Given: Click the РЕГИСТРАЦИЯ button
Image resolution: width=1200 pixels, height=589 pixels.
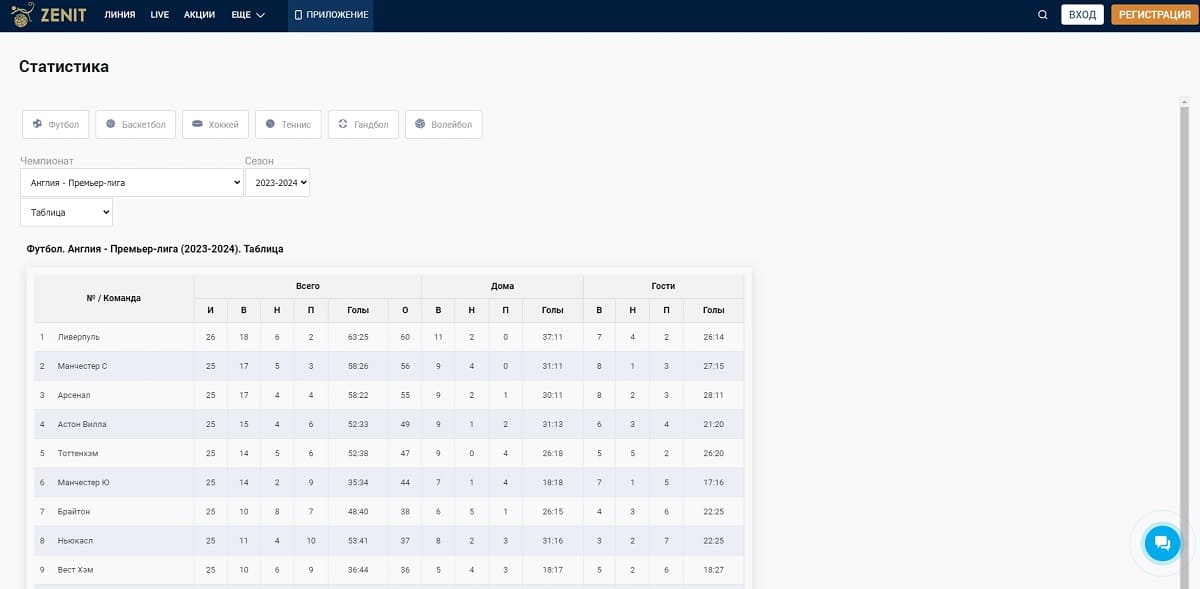Looking at the screenshot, I should coord(1155,15).
